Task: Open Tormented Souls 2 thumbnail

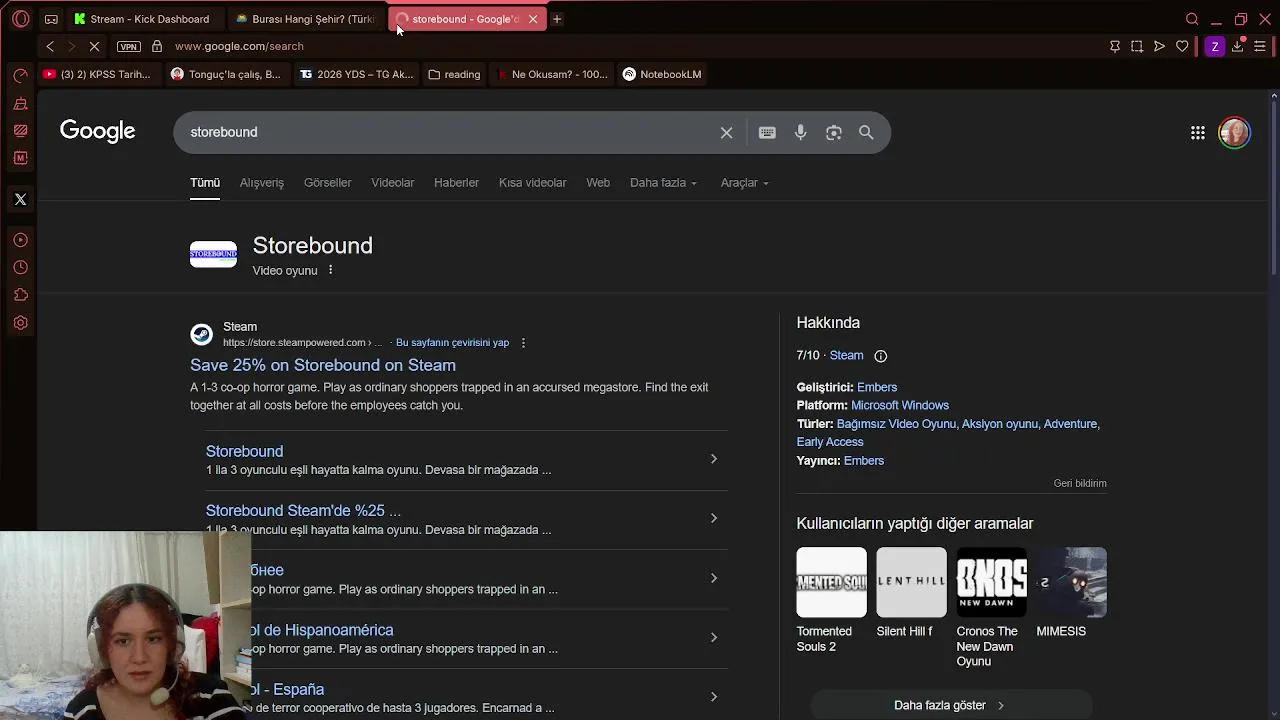Action: [831, 582]
